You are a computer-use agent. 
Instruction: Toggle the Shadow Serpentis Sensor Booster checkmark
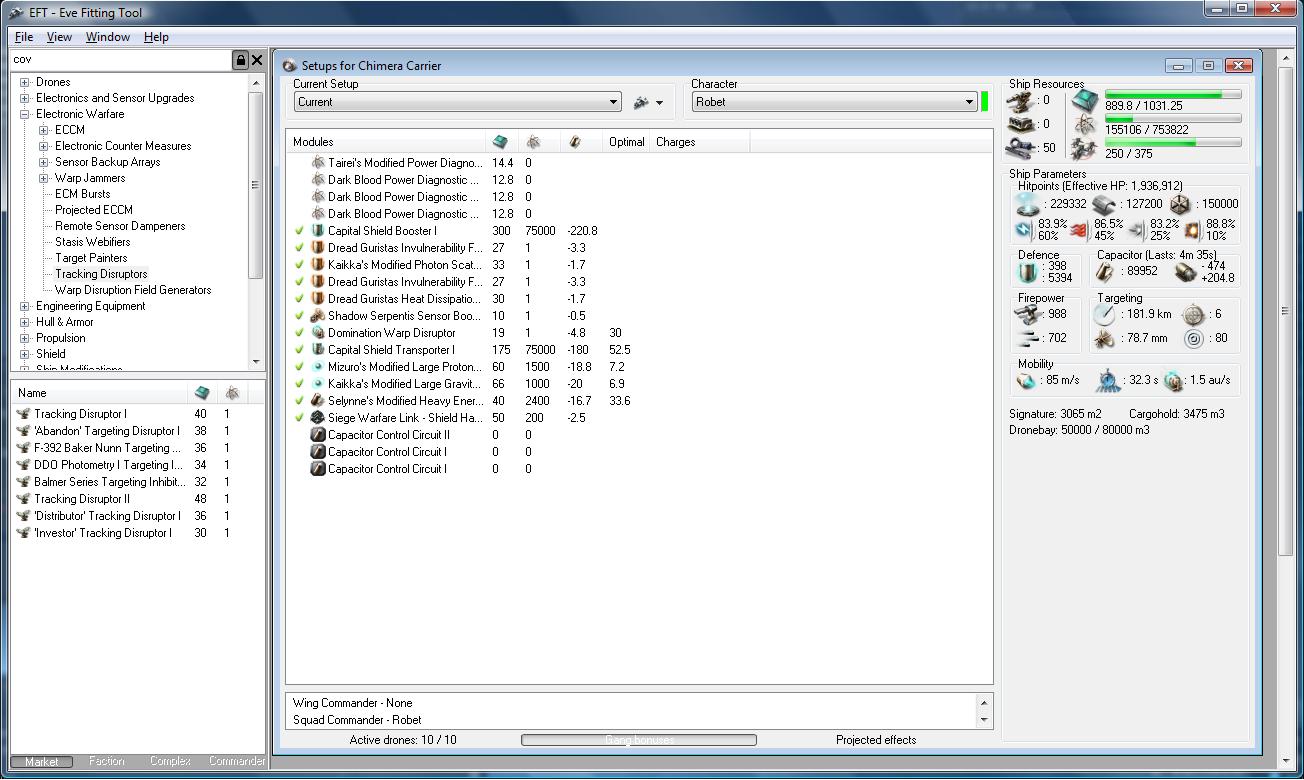(299, 316)
